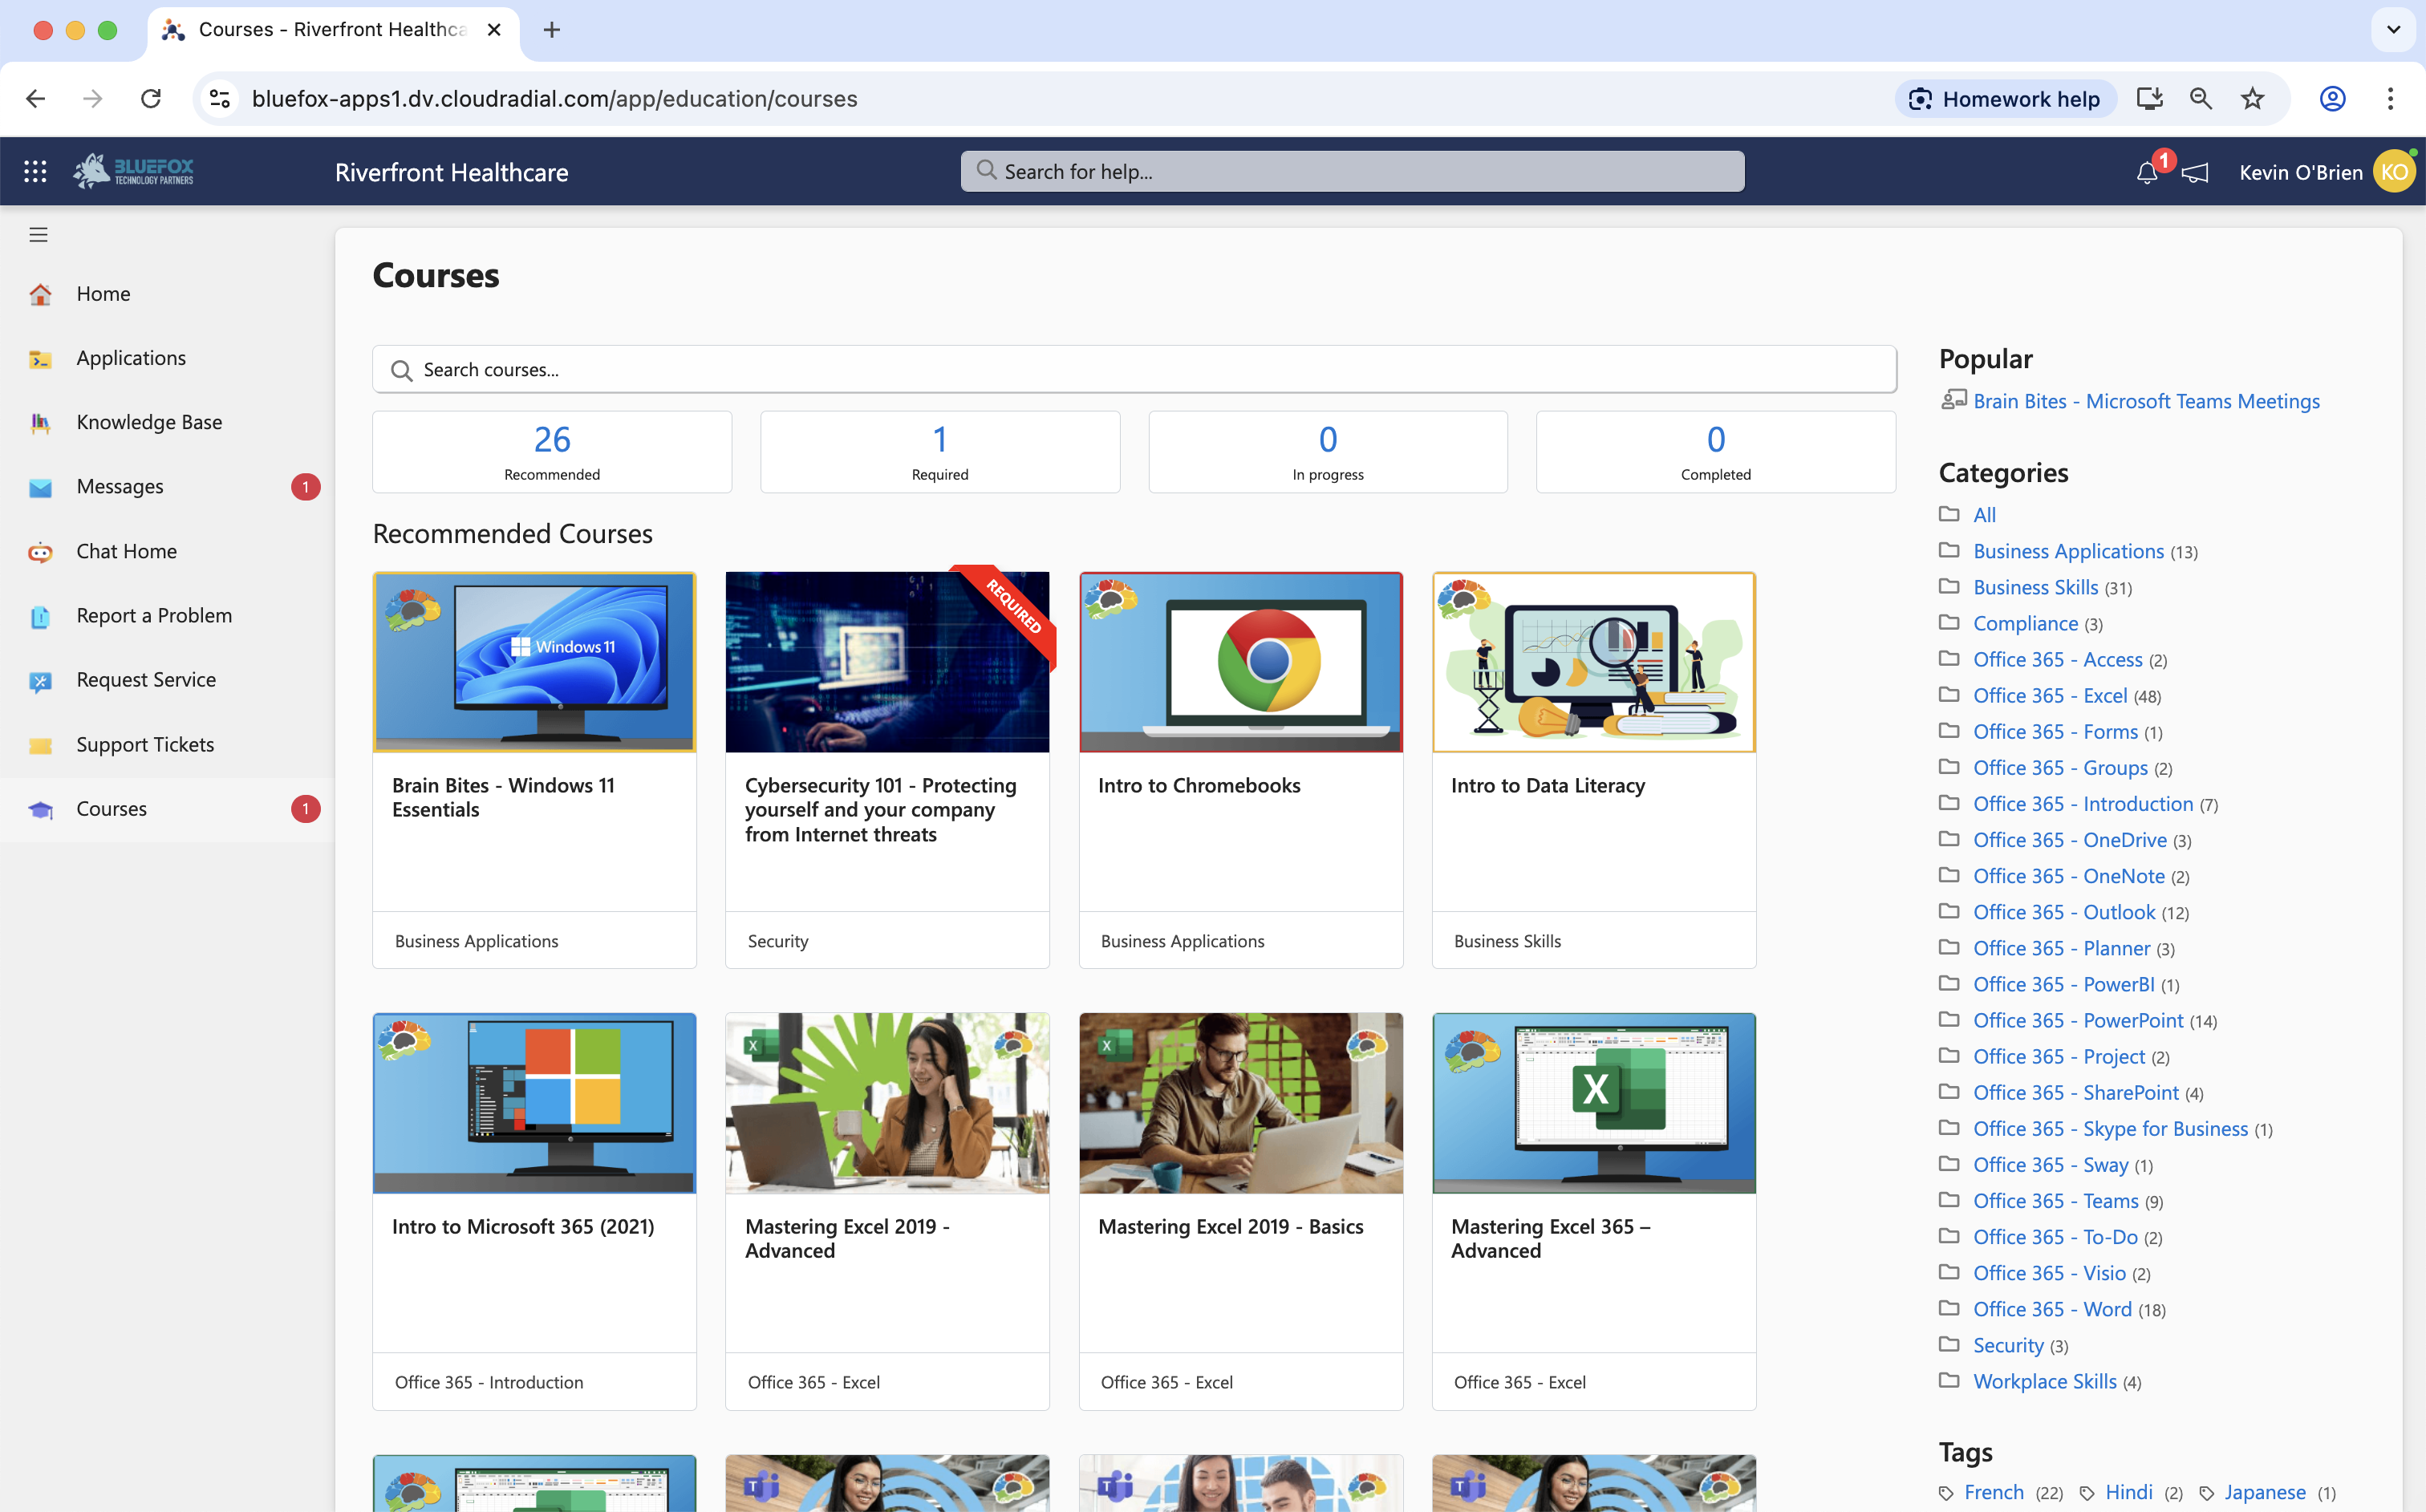
Task: Open a new browser tab
Action: point(551,30)
